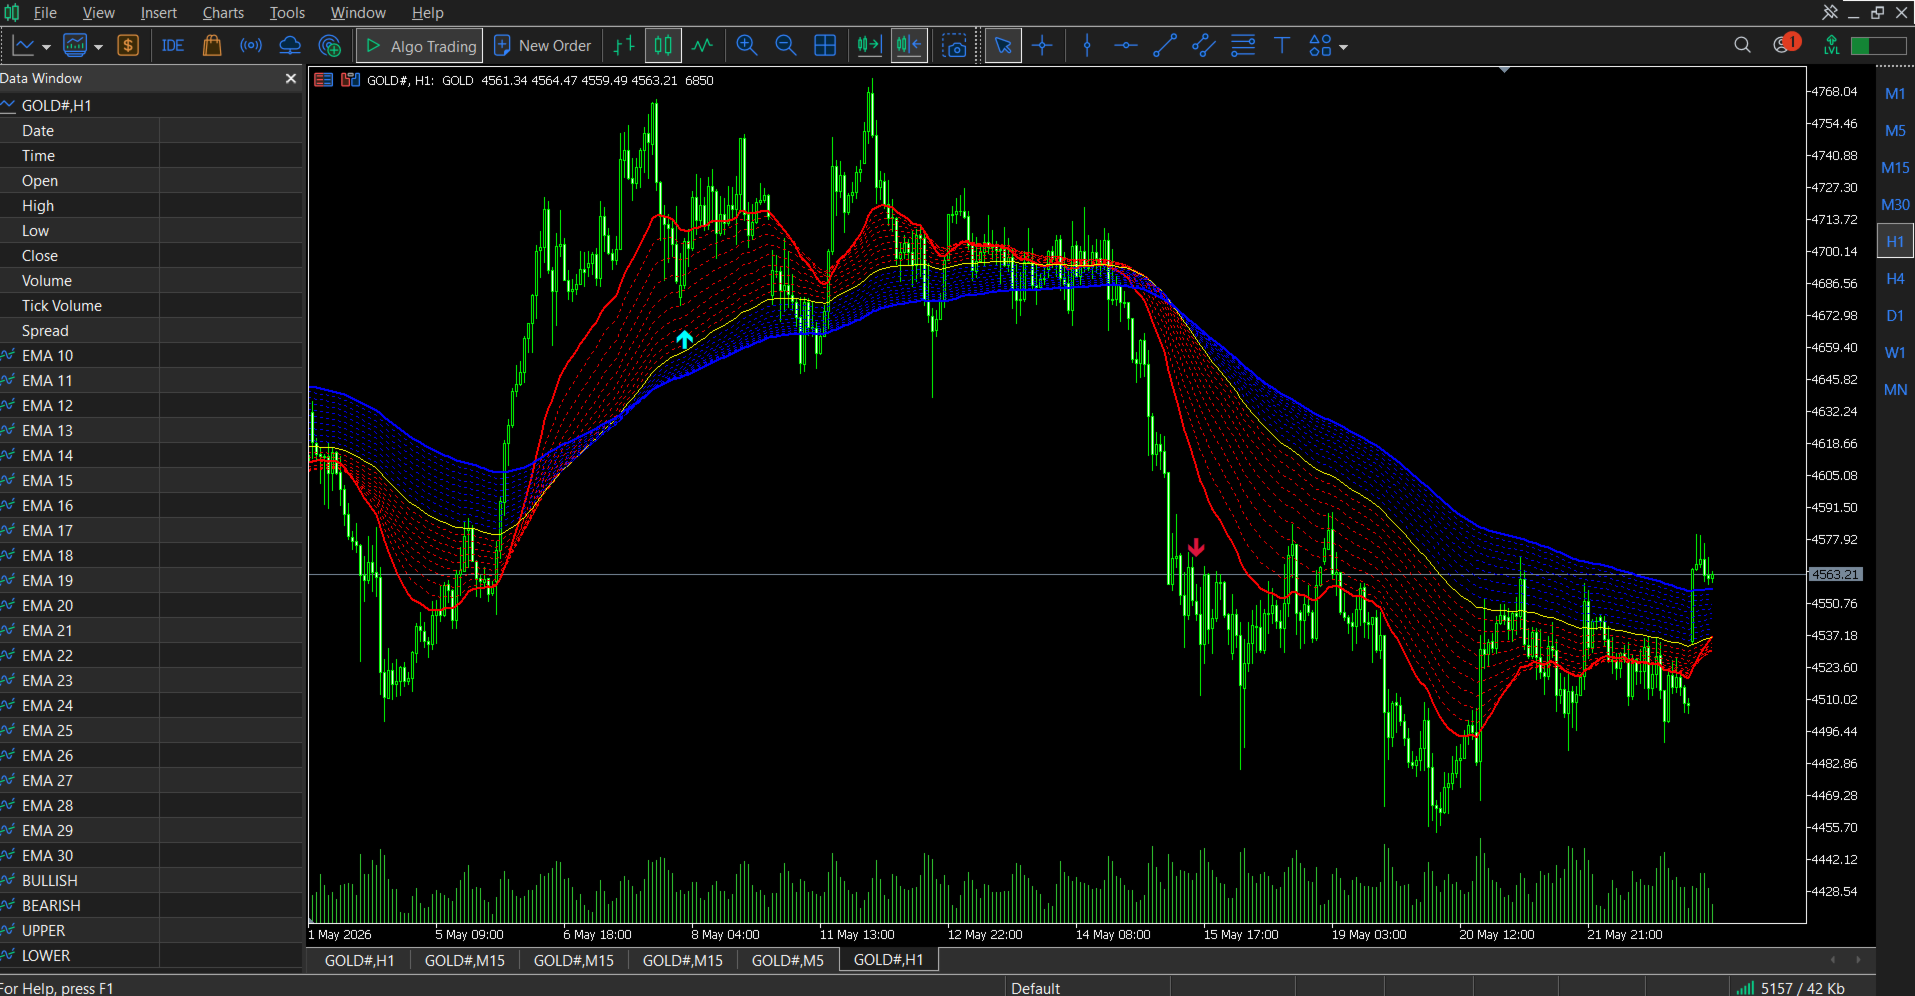Screen dimensions: 1915x996
Task: Click the one-click trading panel icon
Action: pos(323,80)
